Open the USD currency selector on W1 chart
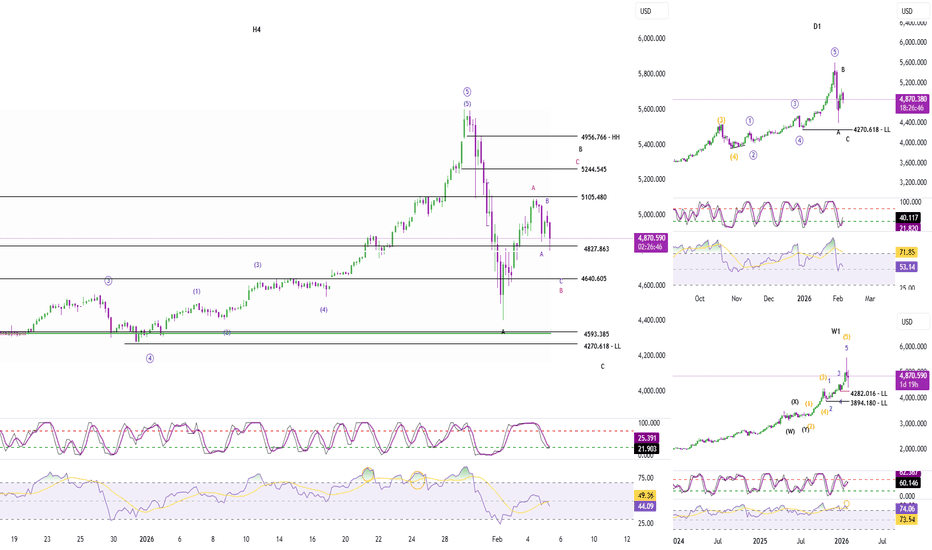932x550 pixels. click(913, 322)
